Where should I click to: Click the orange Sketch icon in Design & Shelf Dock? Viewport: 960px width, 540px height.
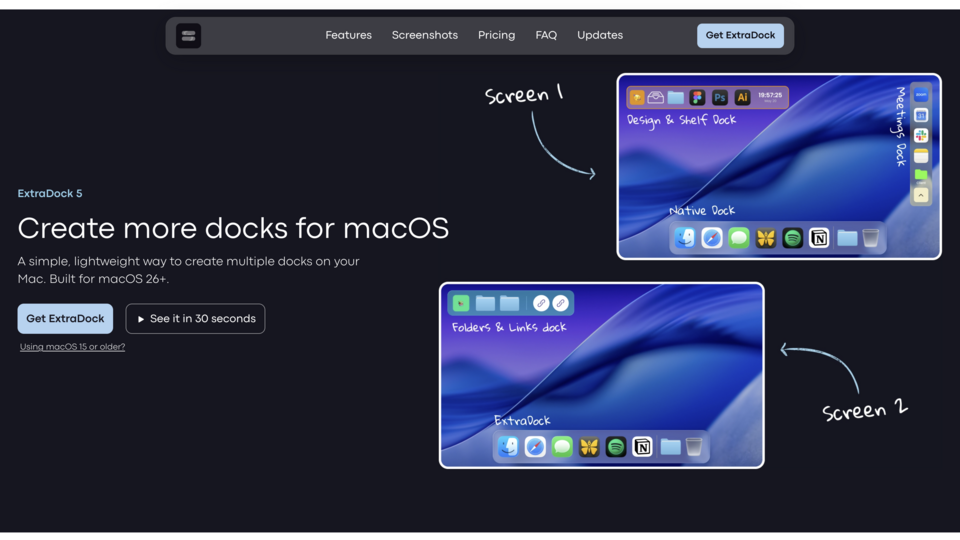637,97
